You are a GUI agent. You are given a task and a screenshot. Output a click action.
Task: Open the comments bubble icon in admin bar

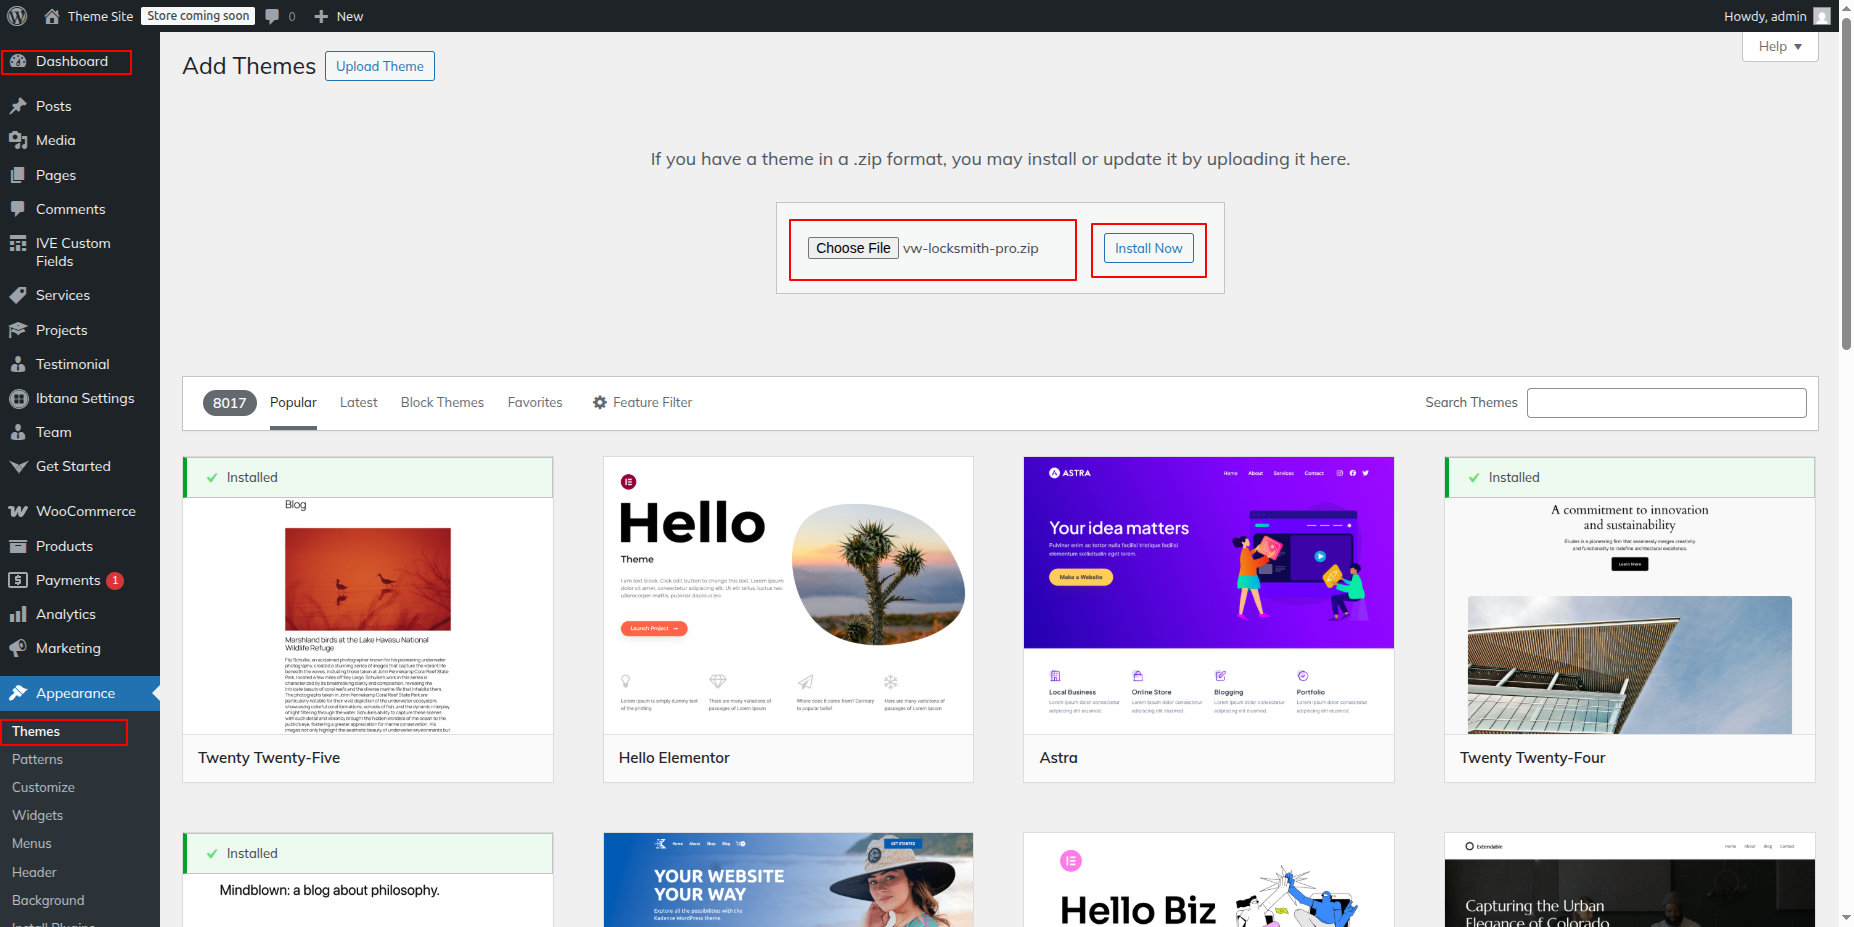[x=273, y=16]
